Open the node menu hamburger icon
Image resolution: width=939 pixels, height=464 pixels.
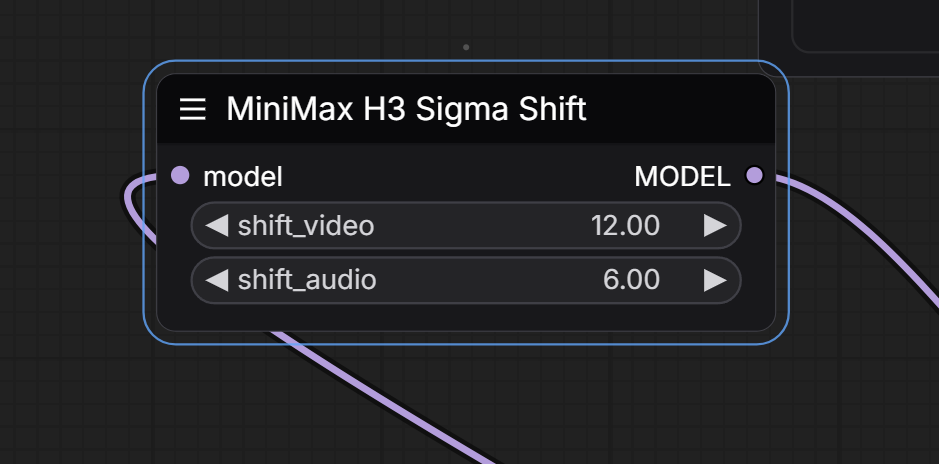(192, 110)
